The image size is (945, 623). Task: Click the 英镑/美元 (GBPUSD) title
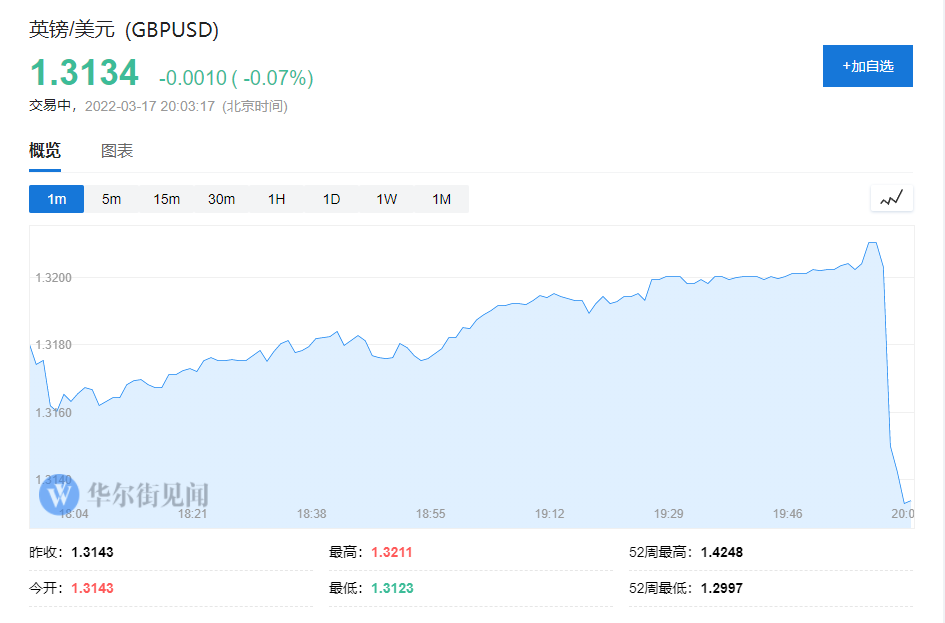coord(124,30)
